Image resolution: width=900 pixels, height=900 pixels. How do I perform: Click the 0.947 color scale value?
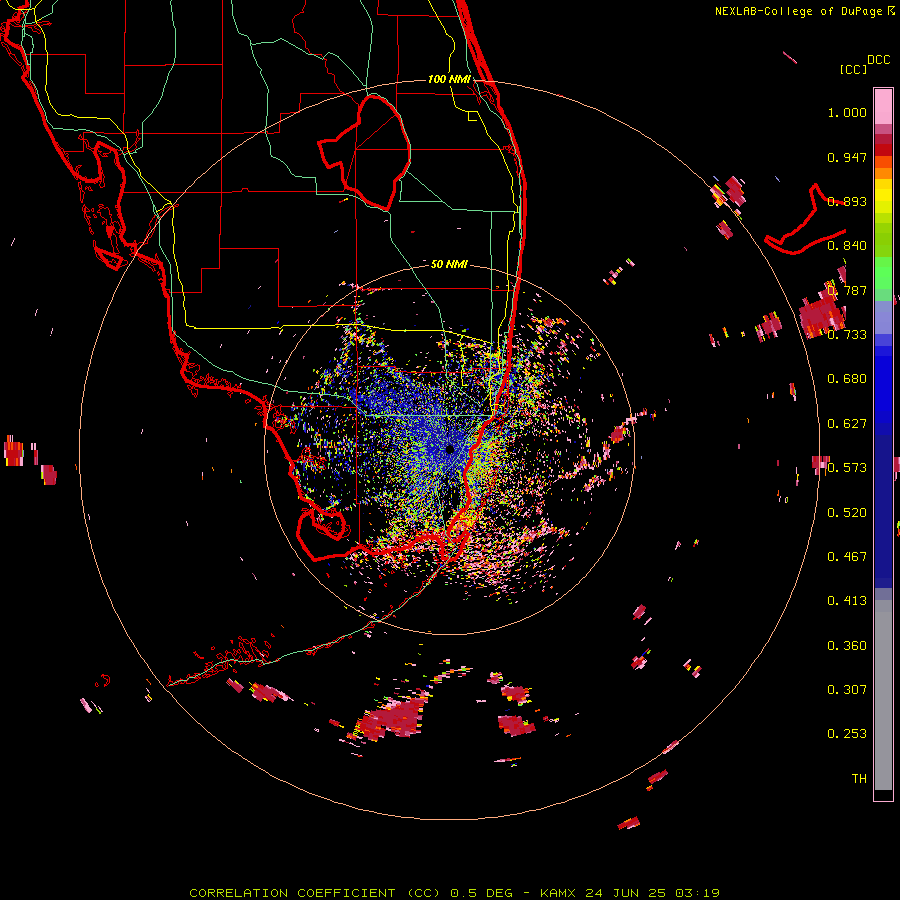click(x=847, y=157)
